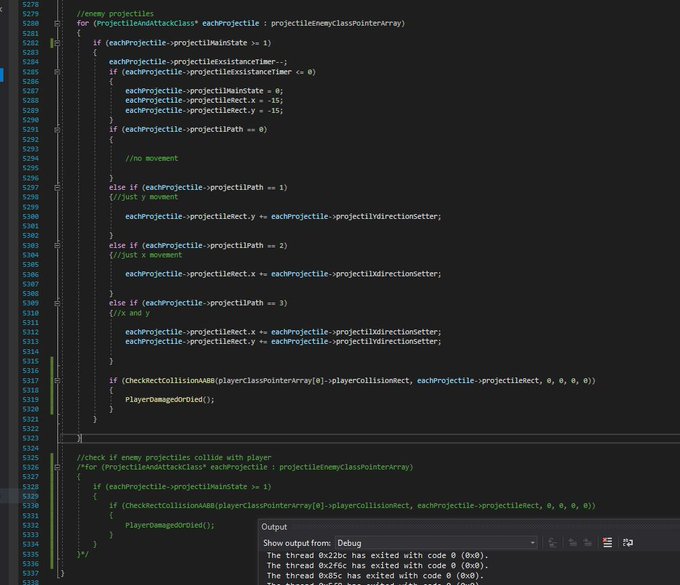Viewport: 680px width, 585px height.
Task: Click '*/' comment end on line 5335
Action: [85, 554]
